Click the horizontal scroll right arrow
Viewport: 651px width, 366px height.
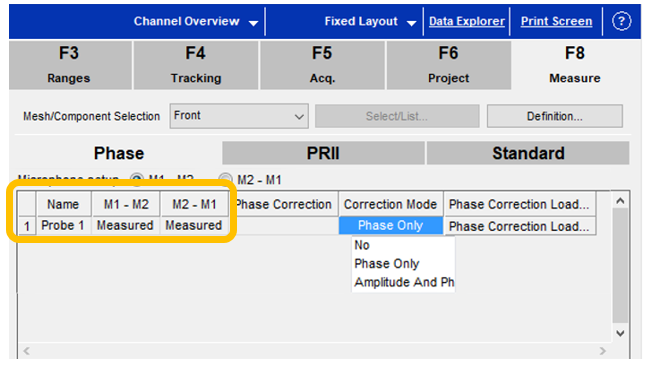pos(602,351)
